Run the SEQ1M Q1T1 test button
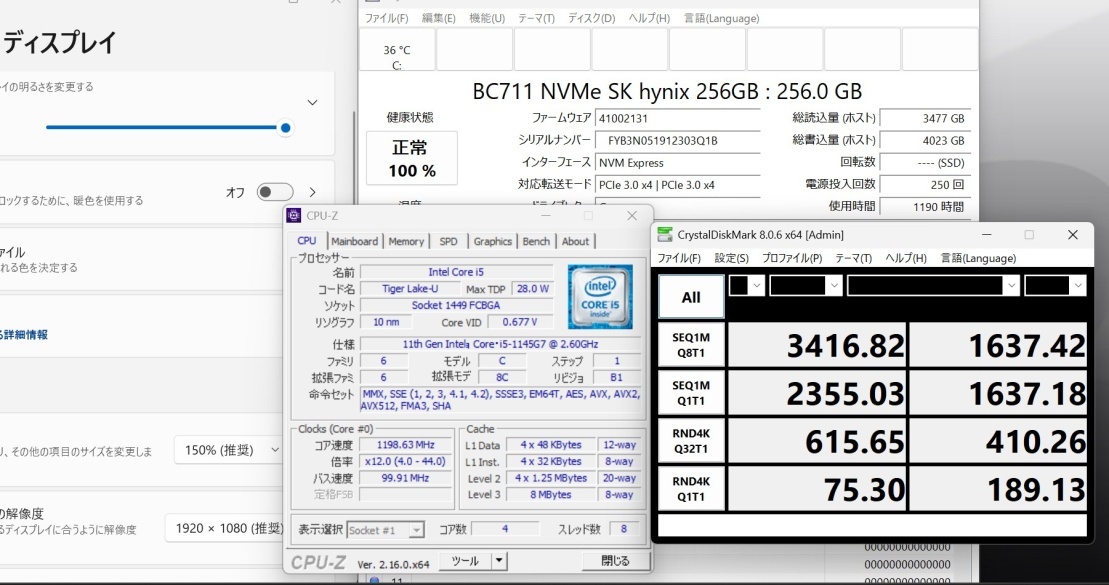Image resolution: width=1109 pixels, height=585 pixels. [x=691, y=393]
